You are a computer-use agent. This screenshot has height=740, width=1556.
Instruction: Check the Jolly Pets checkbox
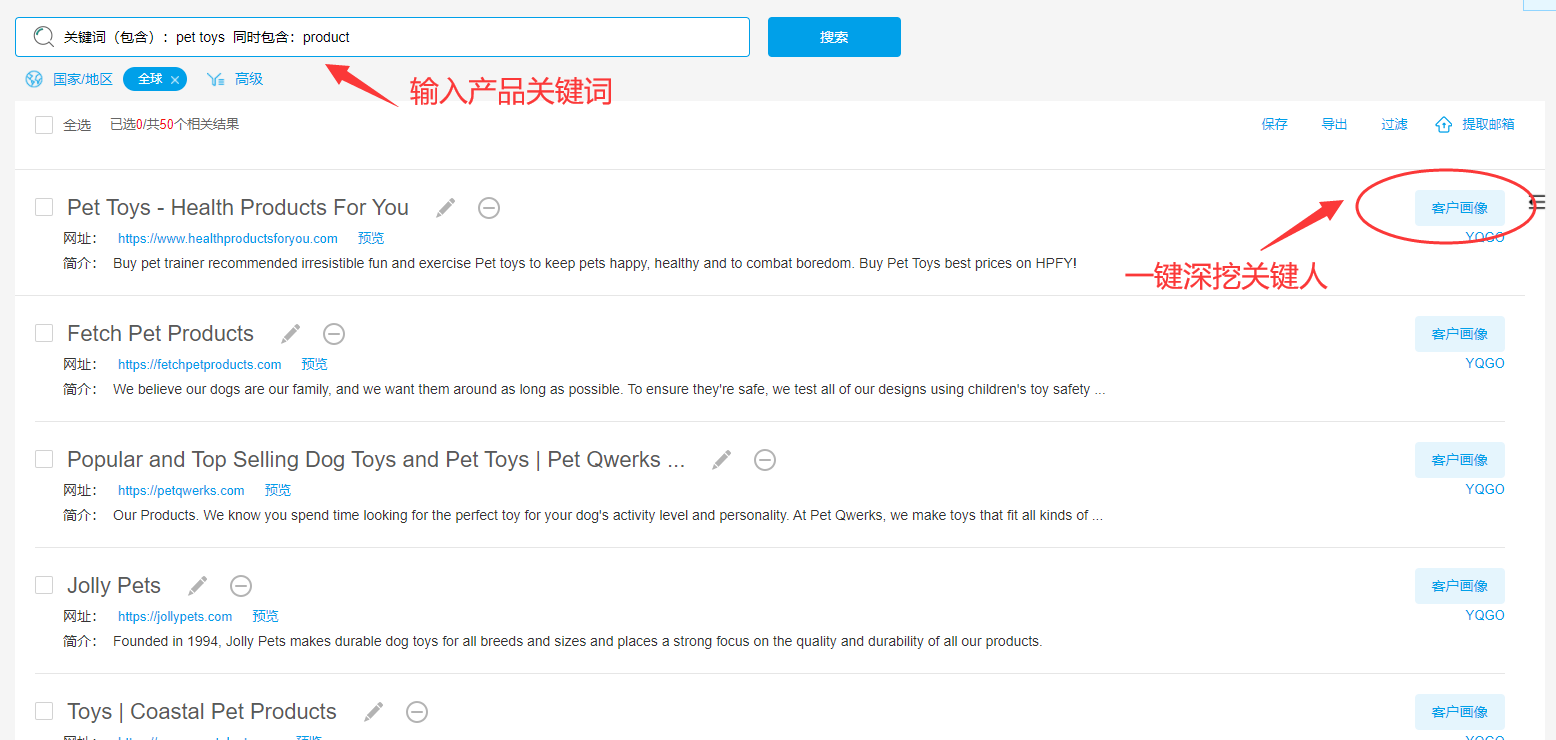[44, 585]
